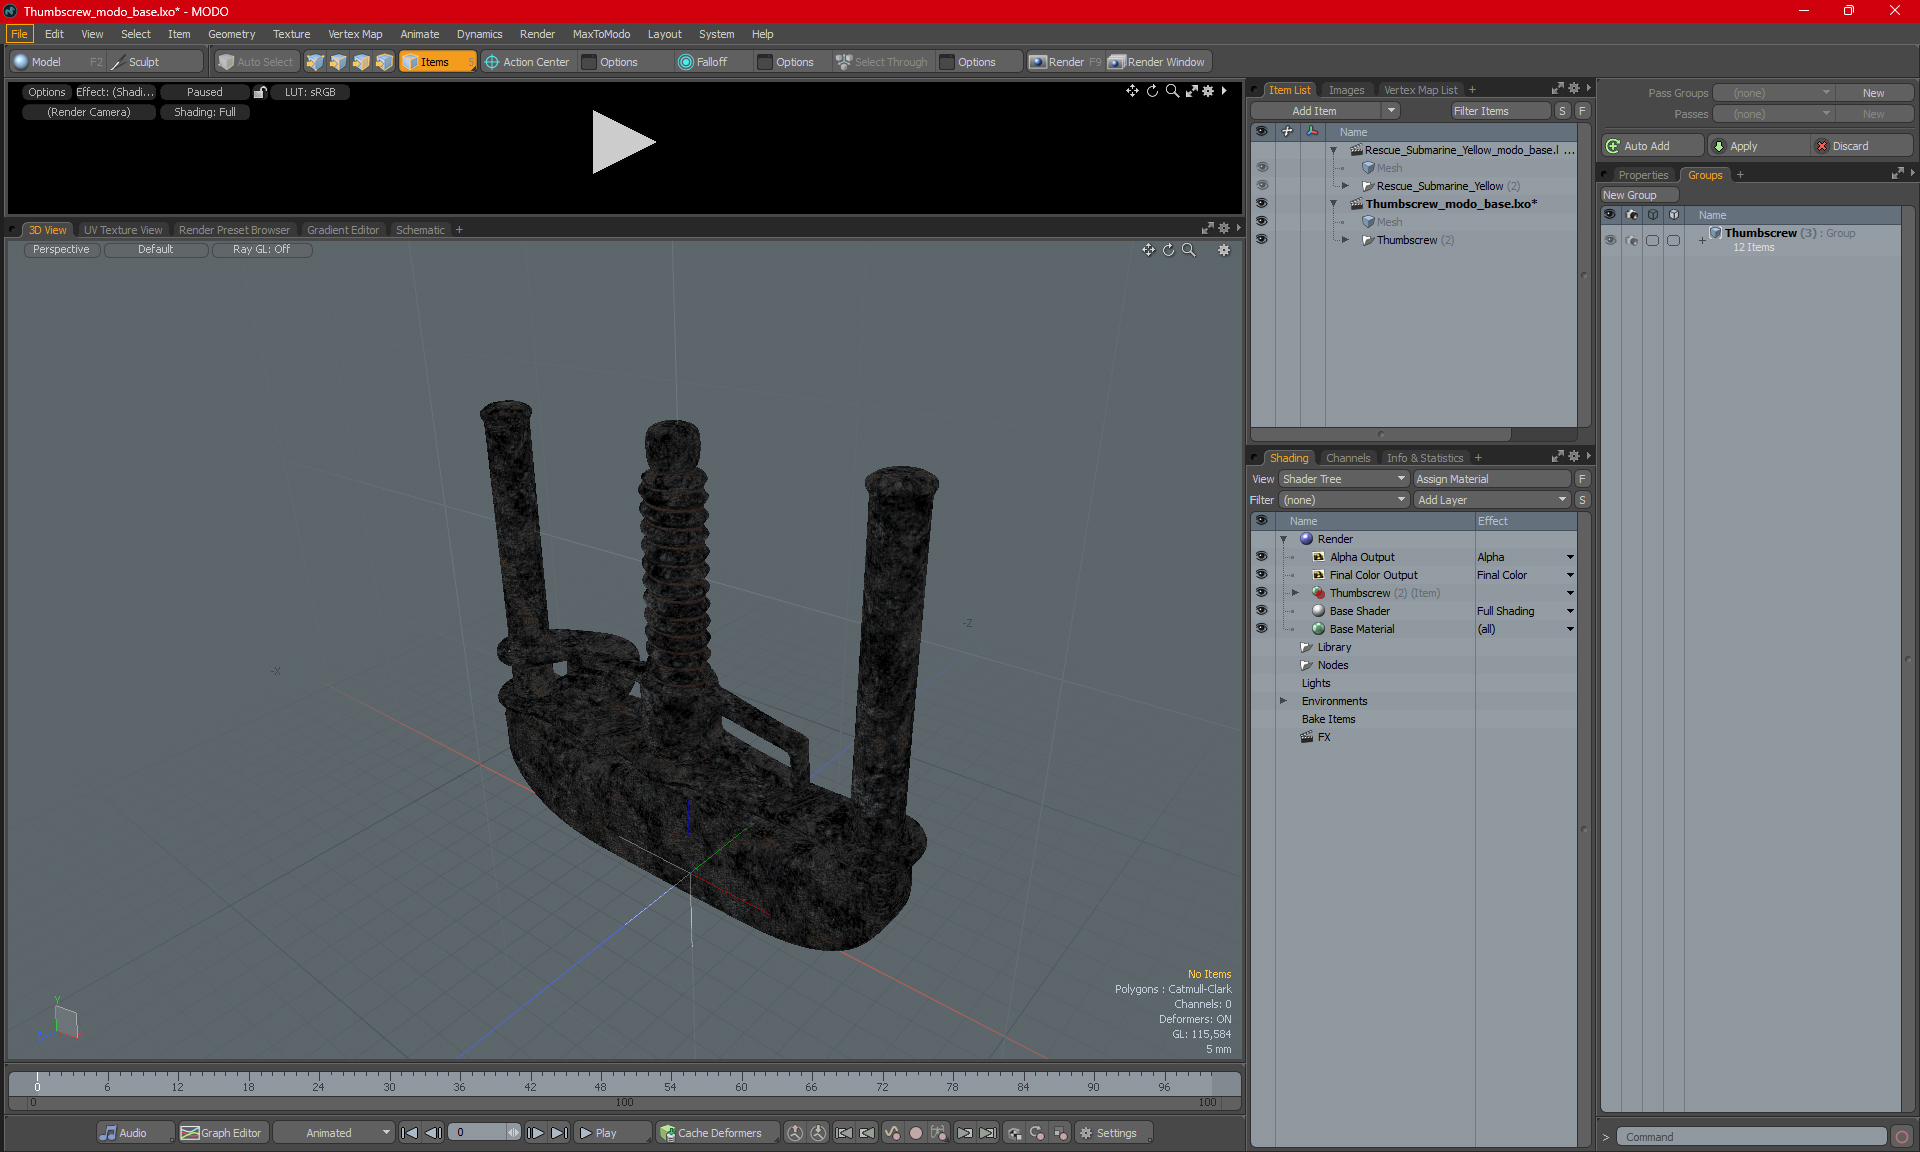Toggle visibility of Rescue_Submarine_Yellow layer

[1262, 184]
